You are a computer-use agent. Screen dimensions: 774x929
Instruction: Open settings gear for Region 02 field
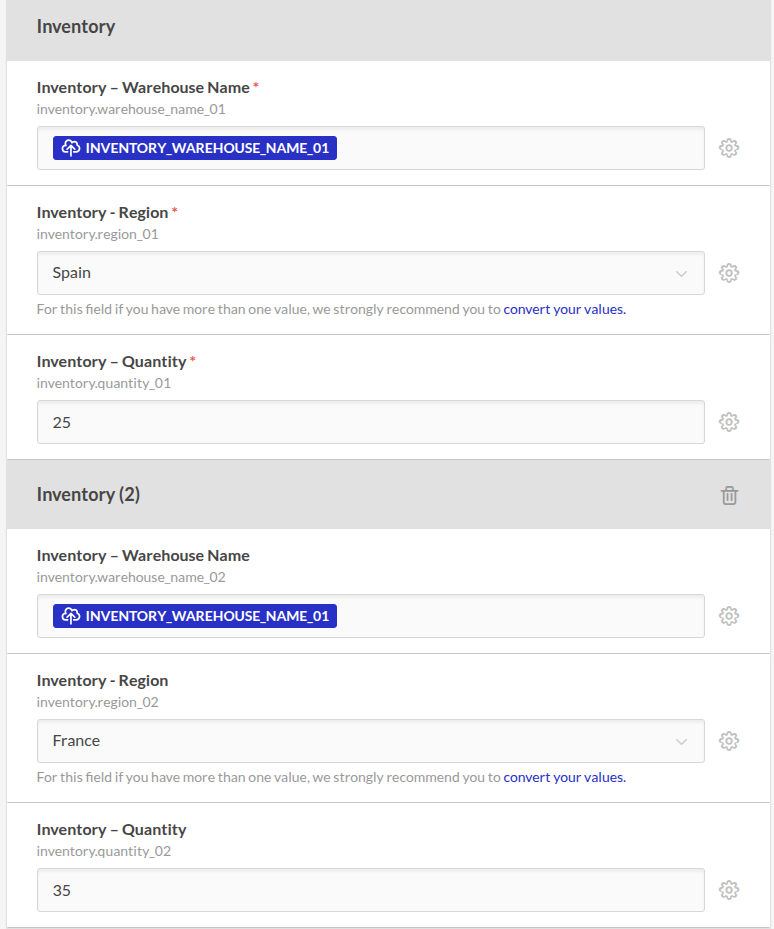pos(728,741)
